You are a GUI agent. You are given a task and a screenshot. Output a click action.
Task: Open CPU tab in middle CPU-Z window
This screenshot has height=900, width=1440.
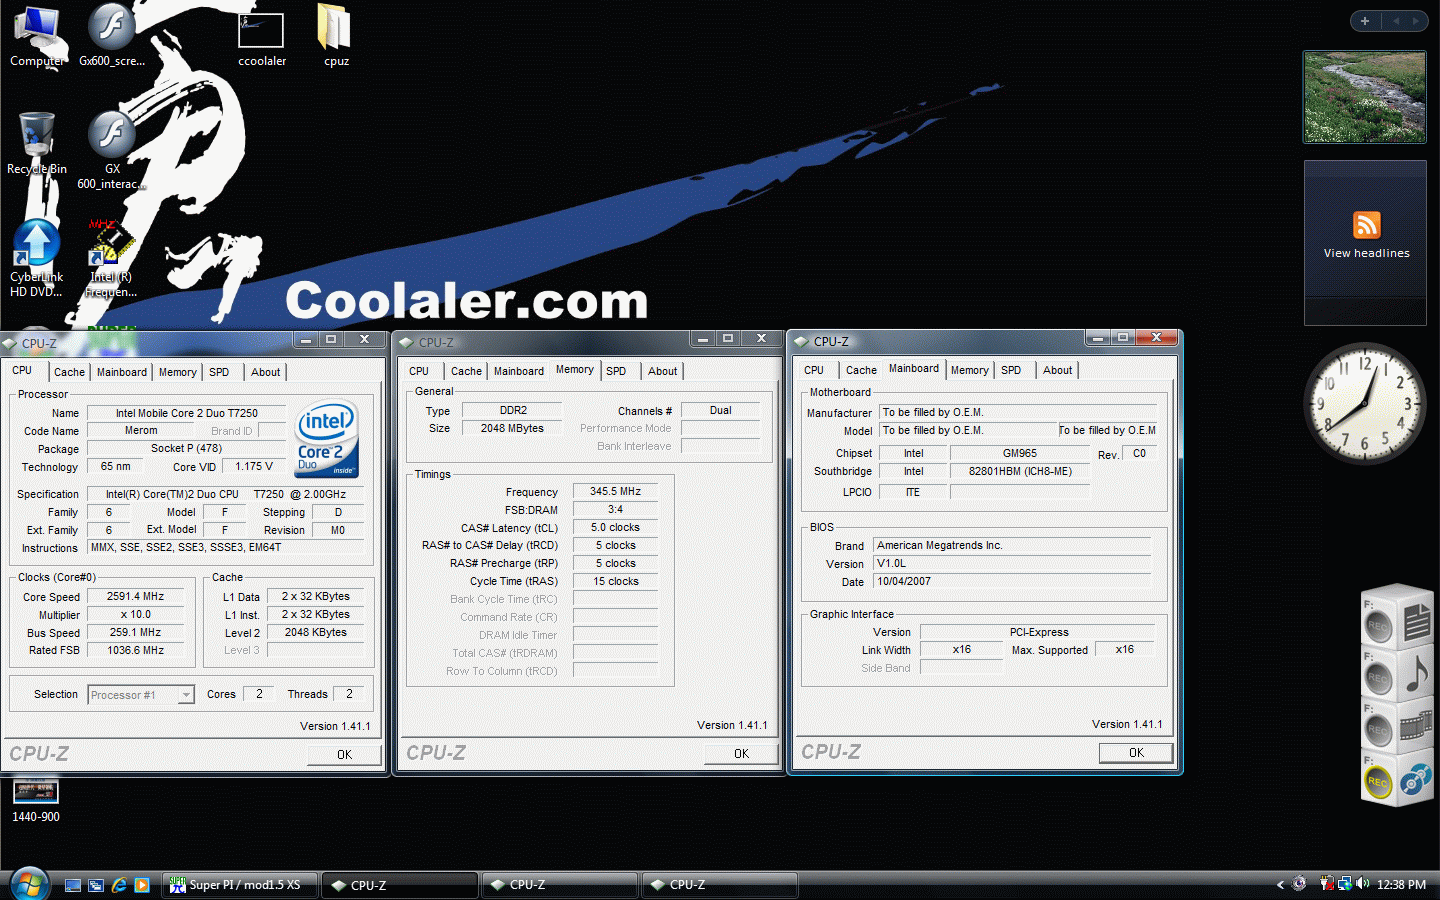(x=419, y=371)
